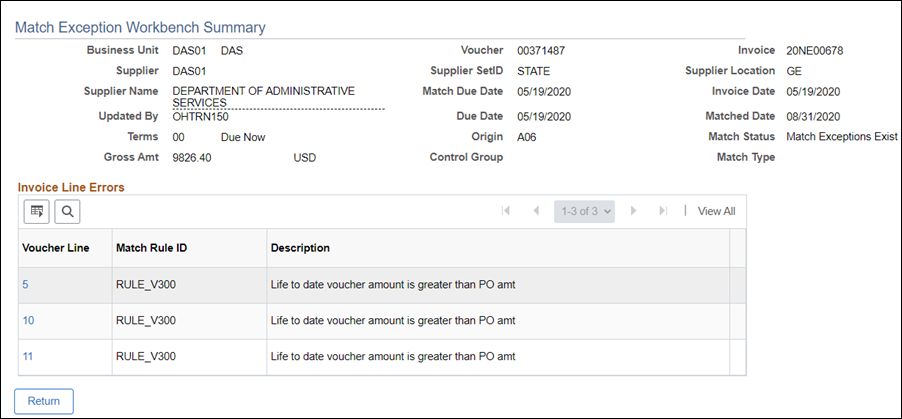Open the 1-3 of 3 rows dropdown
Image resolution: width=902 pixels, height=419 pixels.
(x=585, y=211)
